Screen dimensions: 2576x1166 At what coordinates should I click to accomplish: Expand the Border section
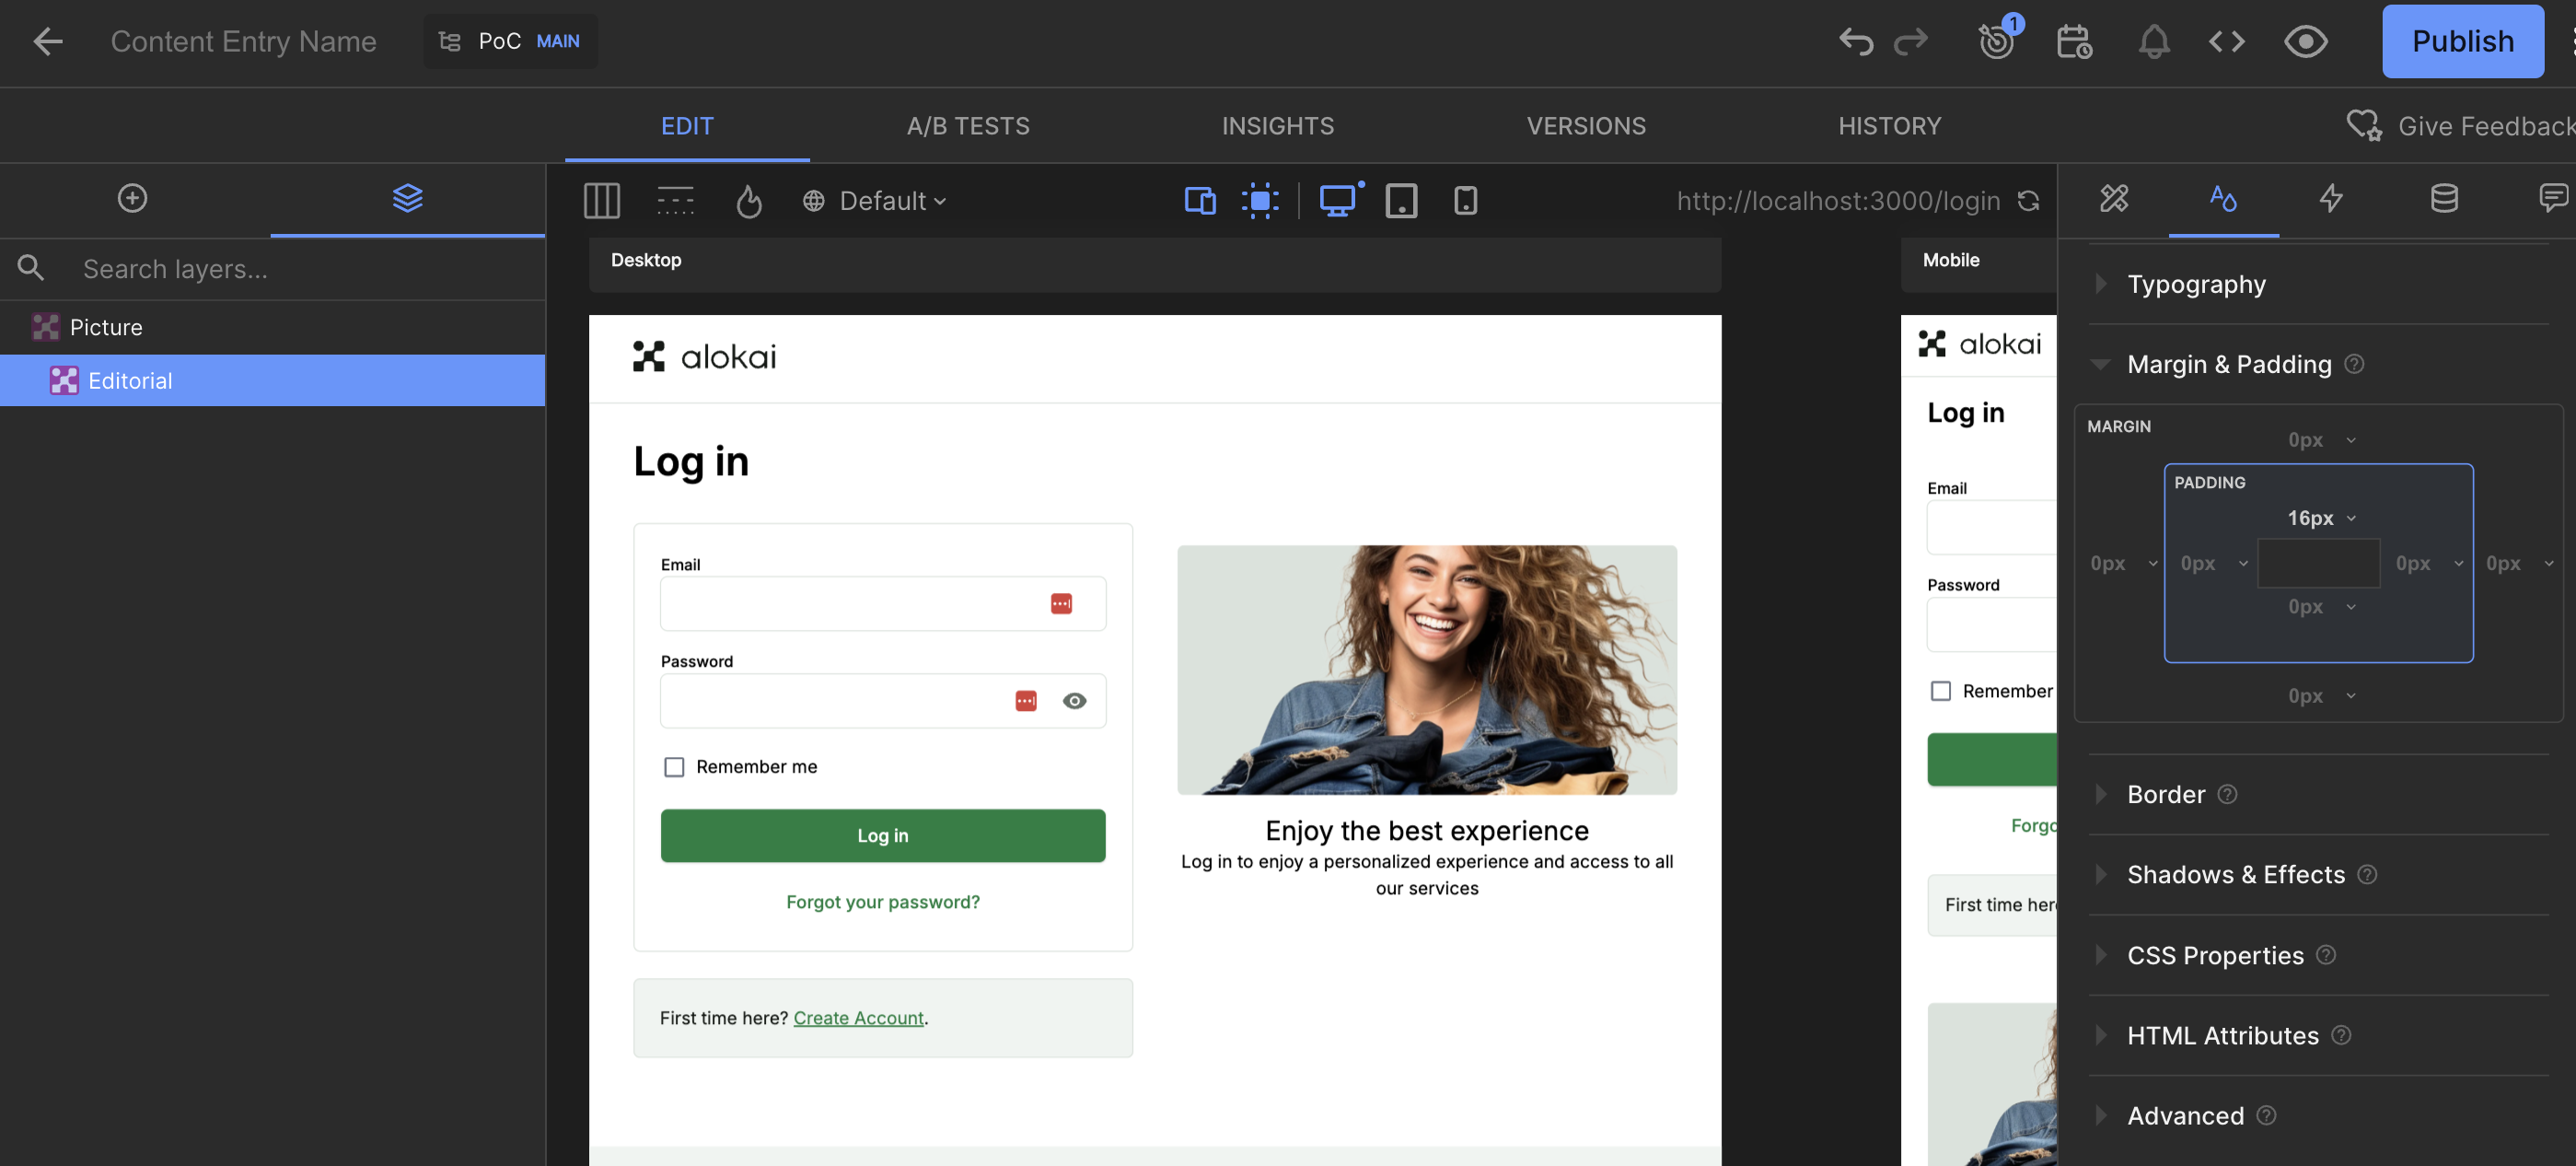pos(2166,794)
